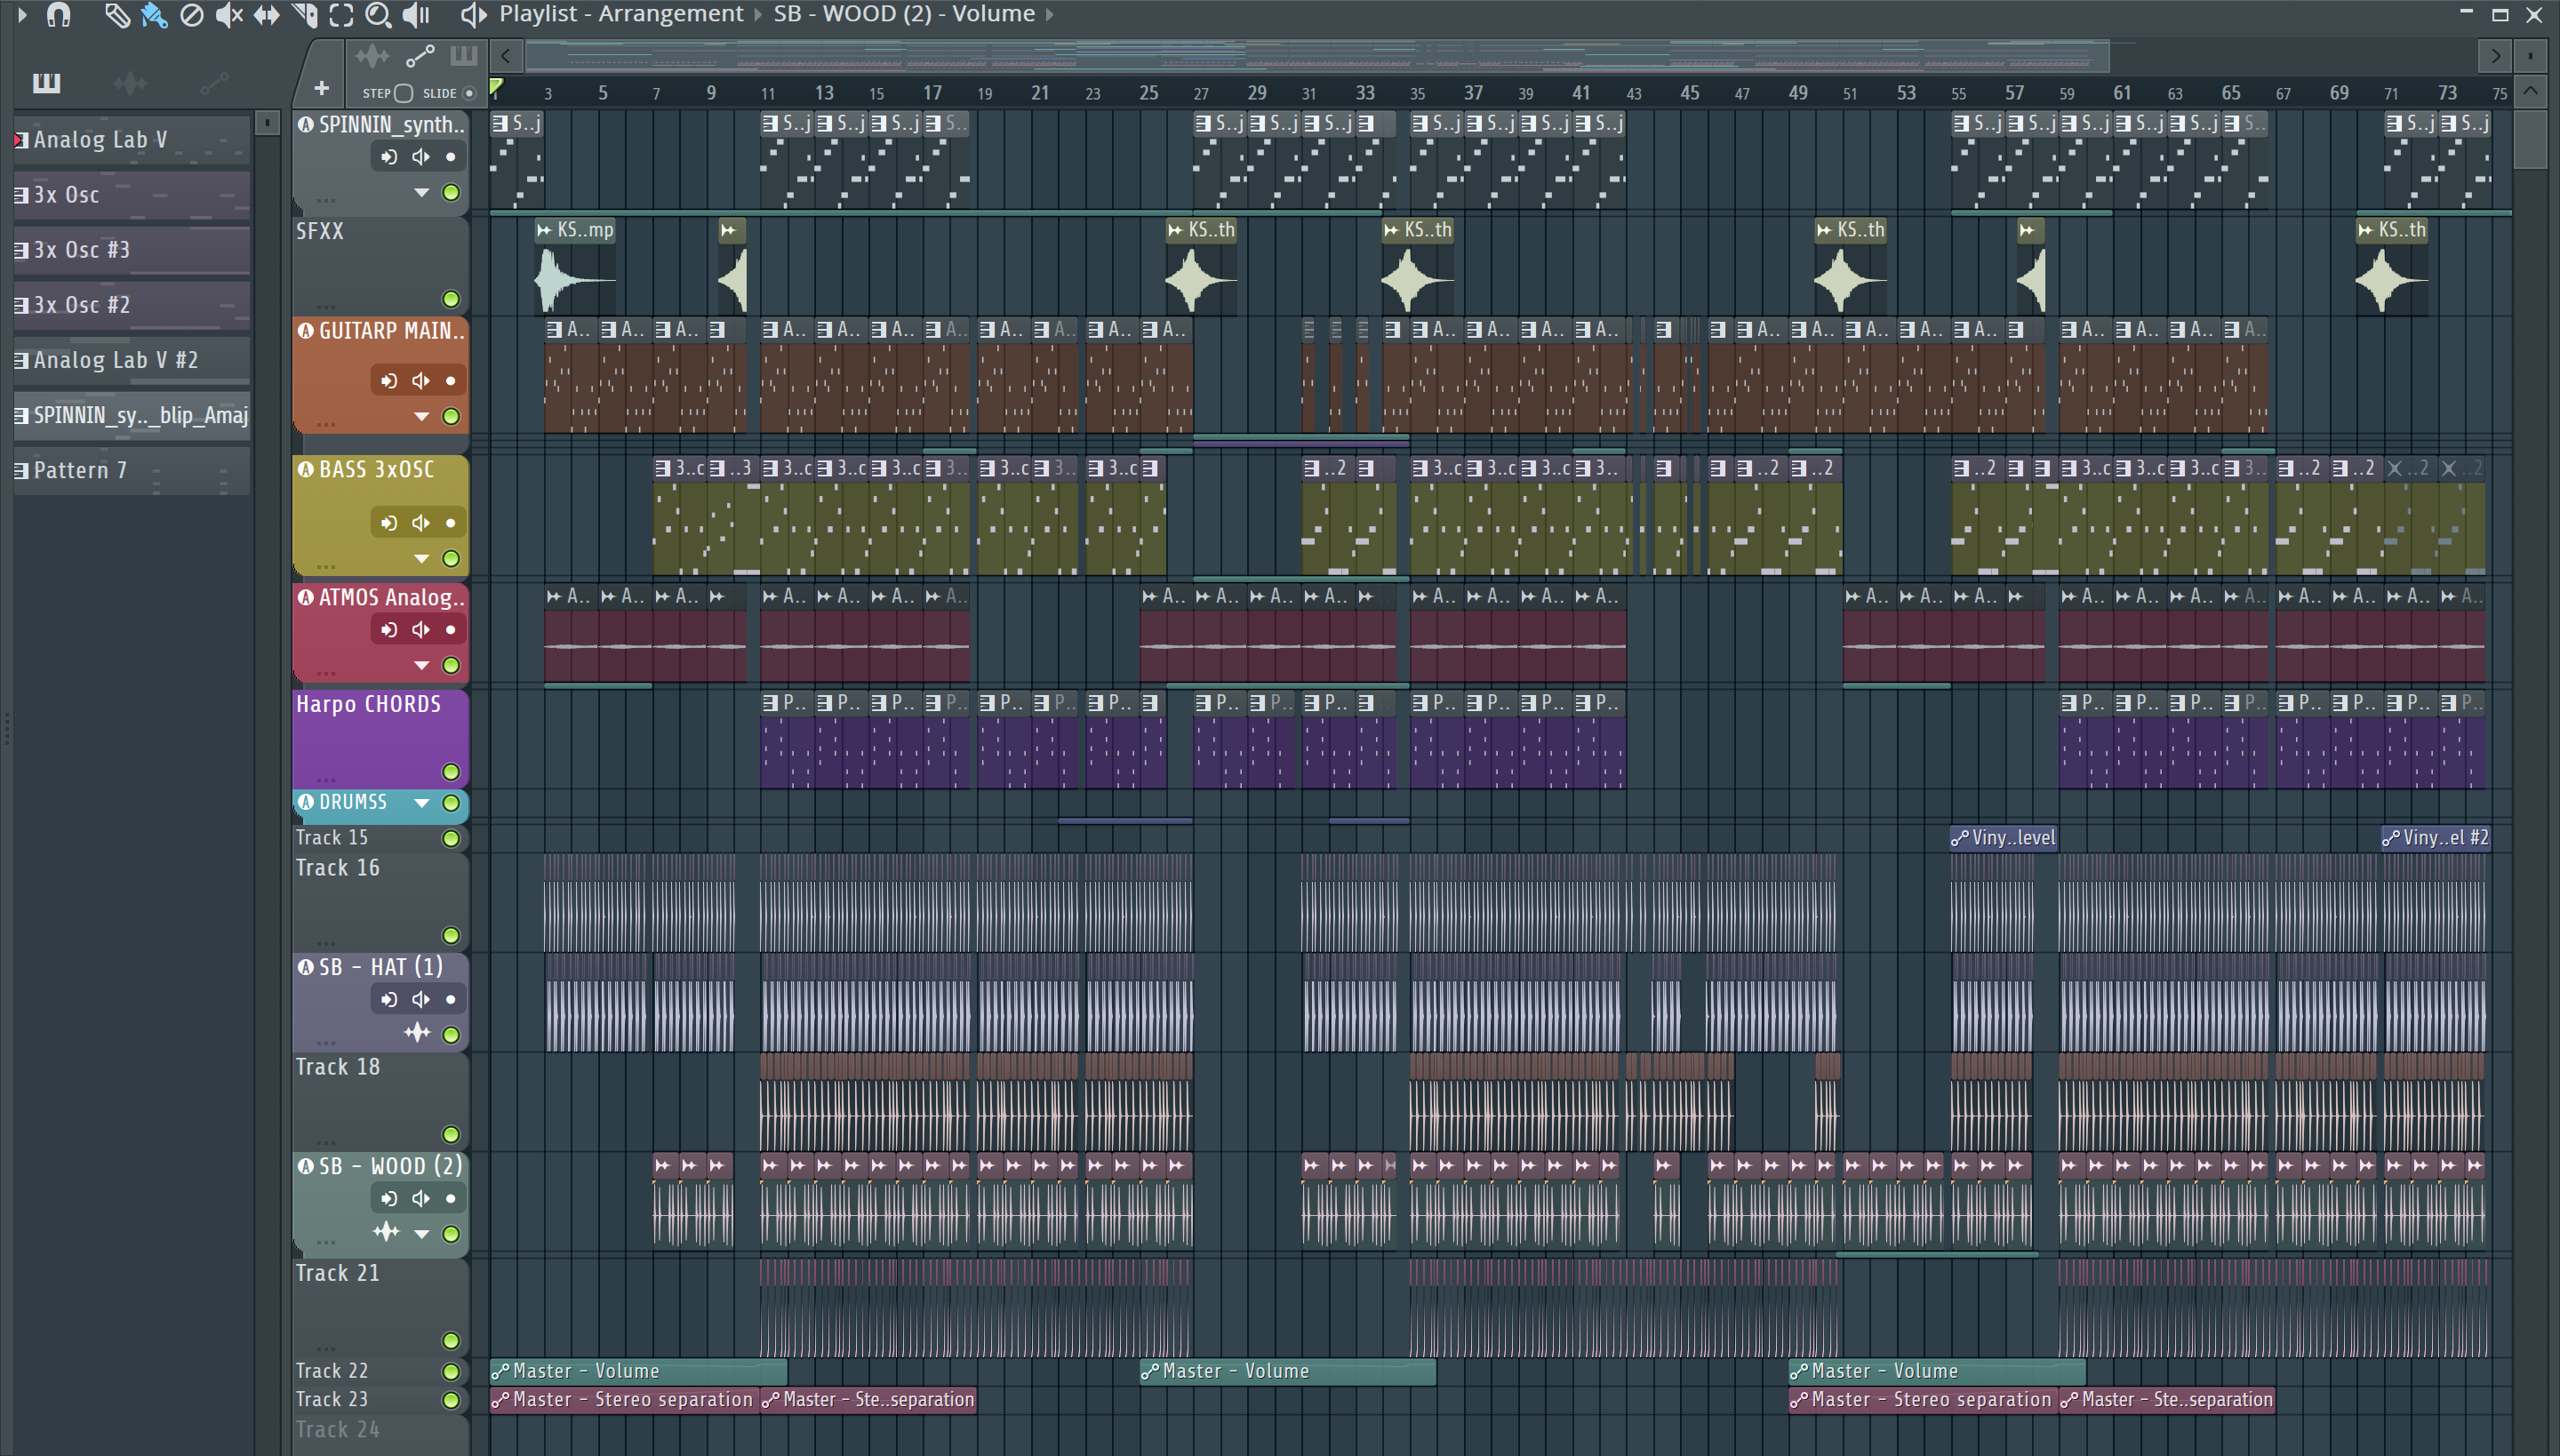Select 3x Osc #2 in the picker
This screenshot has width=2560, height=1456.
click(x=131, y=305)
